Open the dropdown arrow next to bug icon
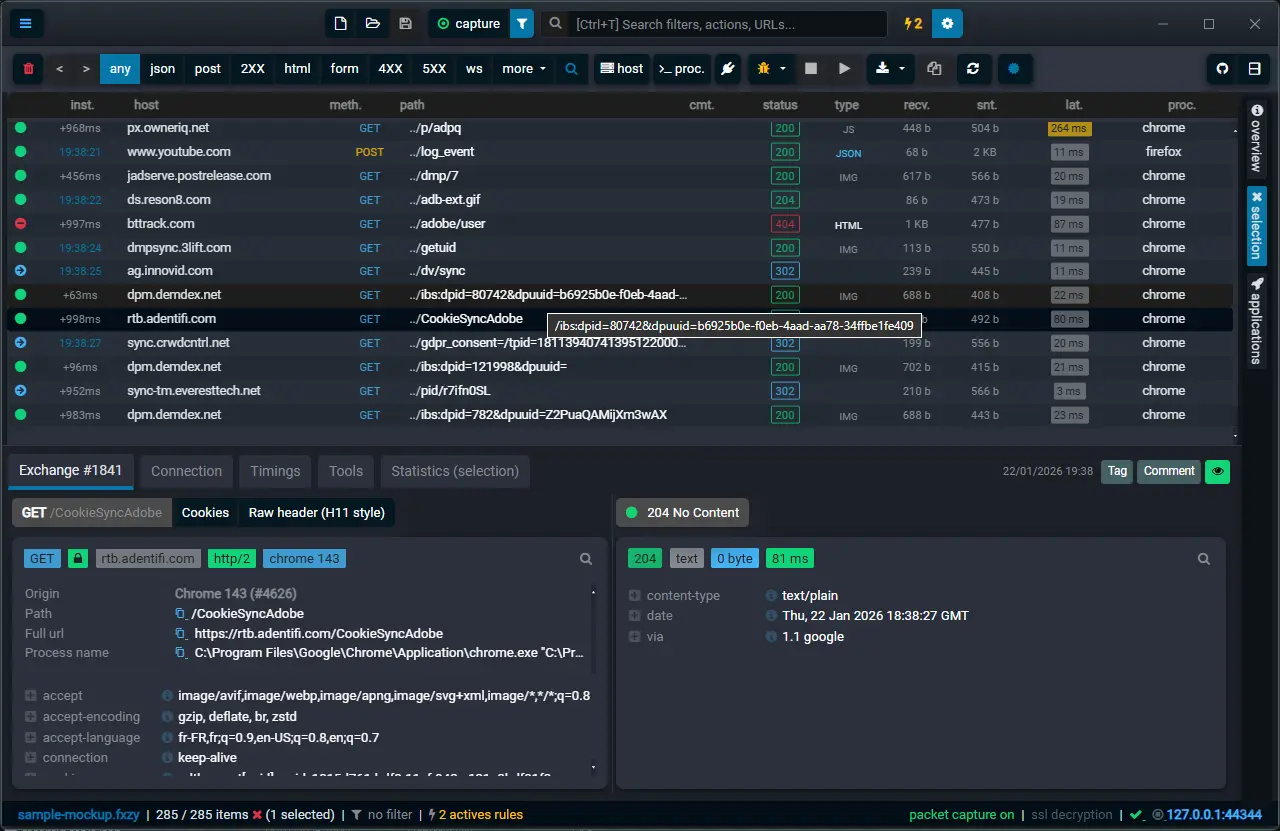 [x=783, y=69]
